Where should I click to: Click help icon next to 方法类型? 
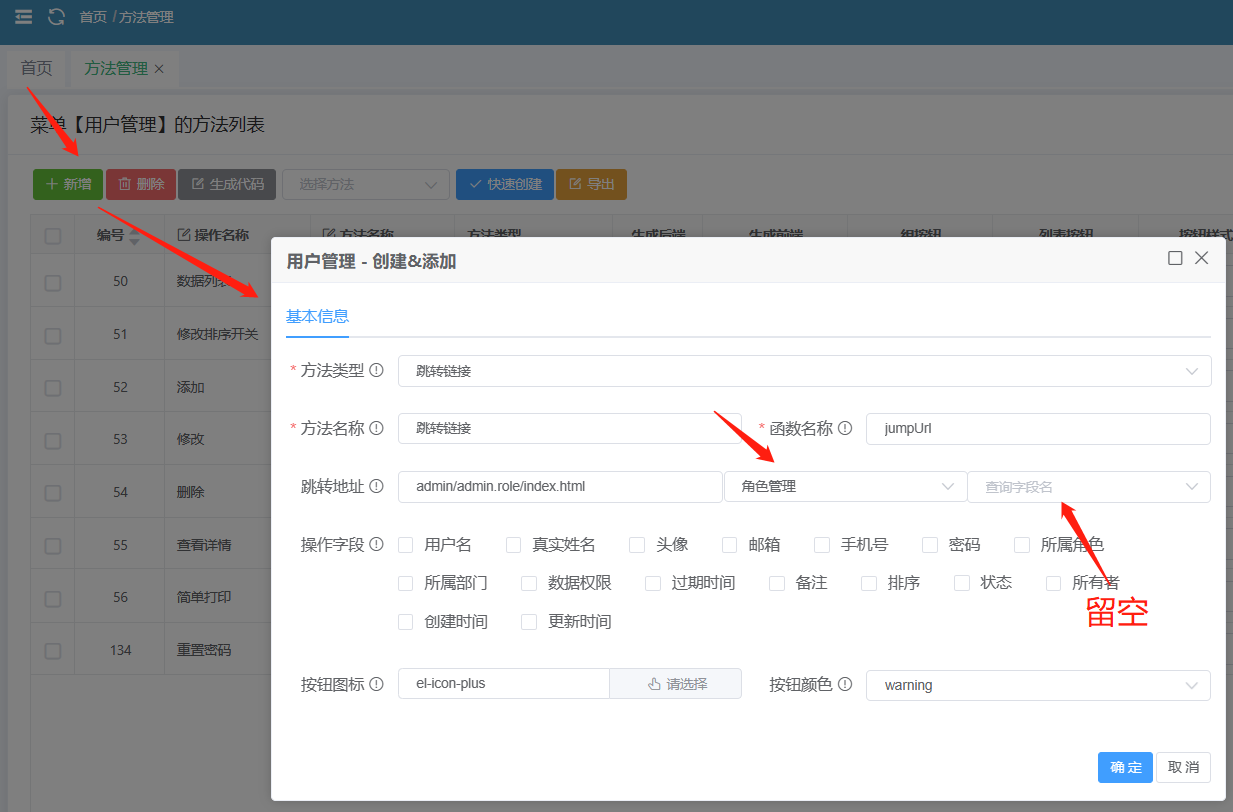click(377, 370)
